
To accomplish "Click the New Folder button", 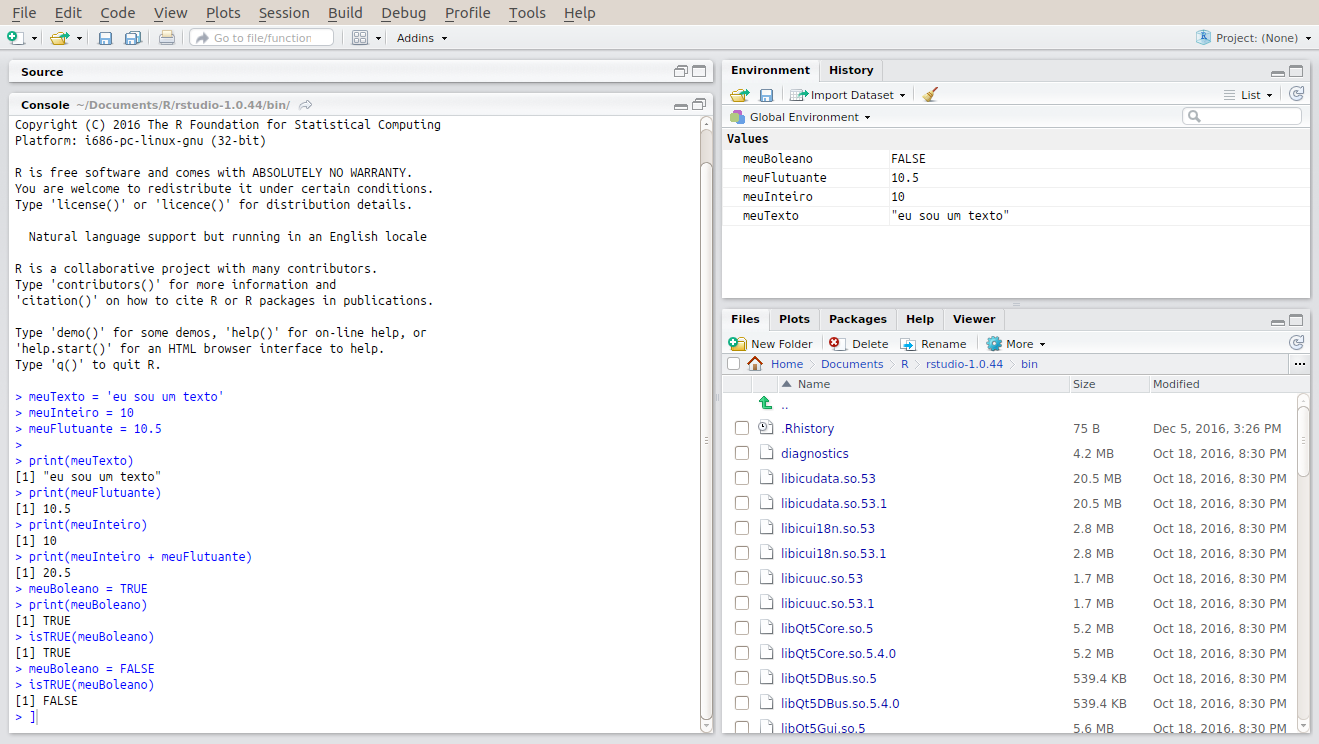I will coord(771,344).
